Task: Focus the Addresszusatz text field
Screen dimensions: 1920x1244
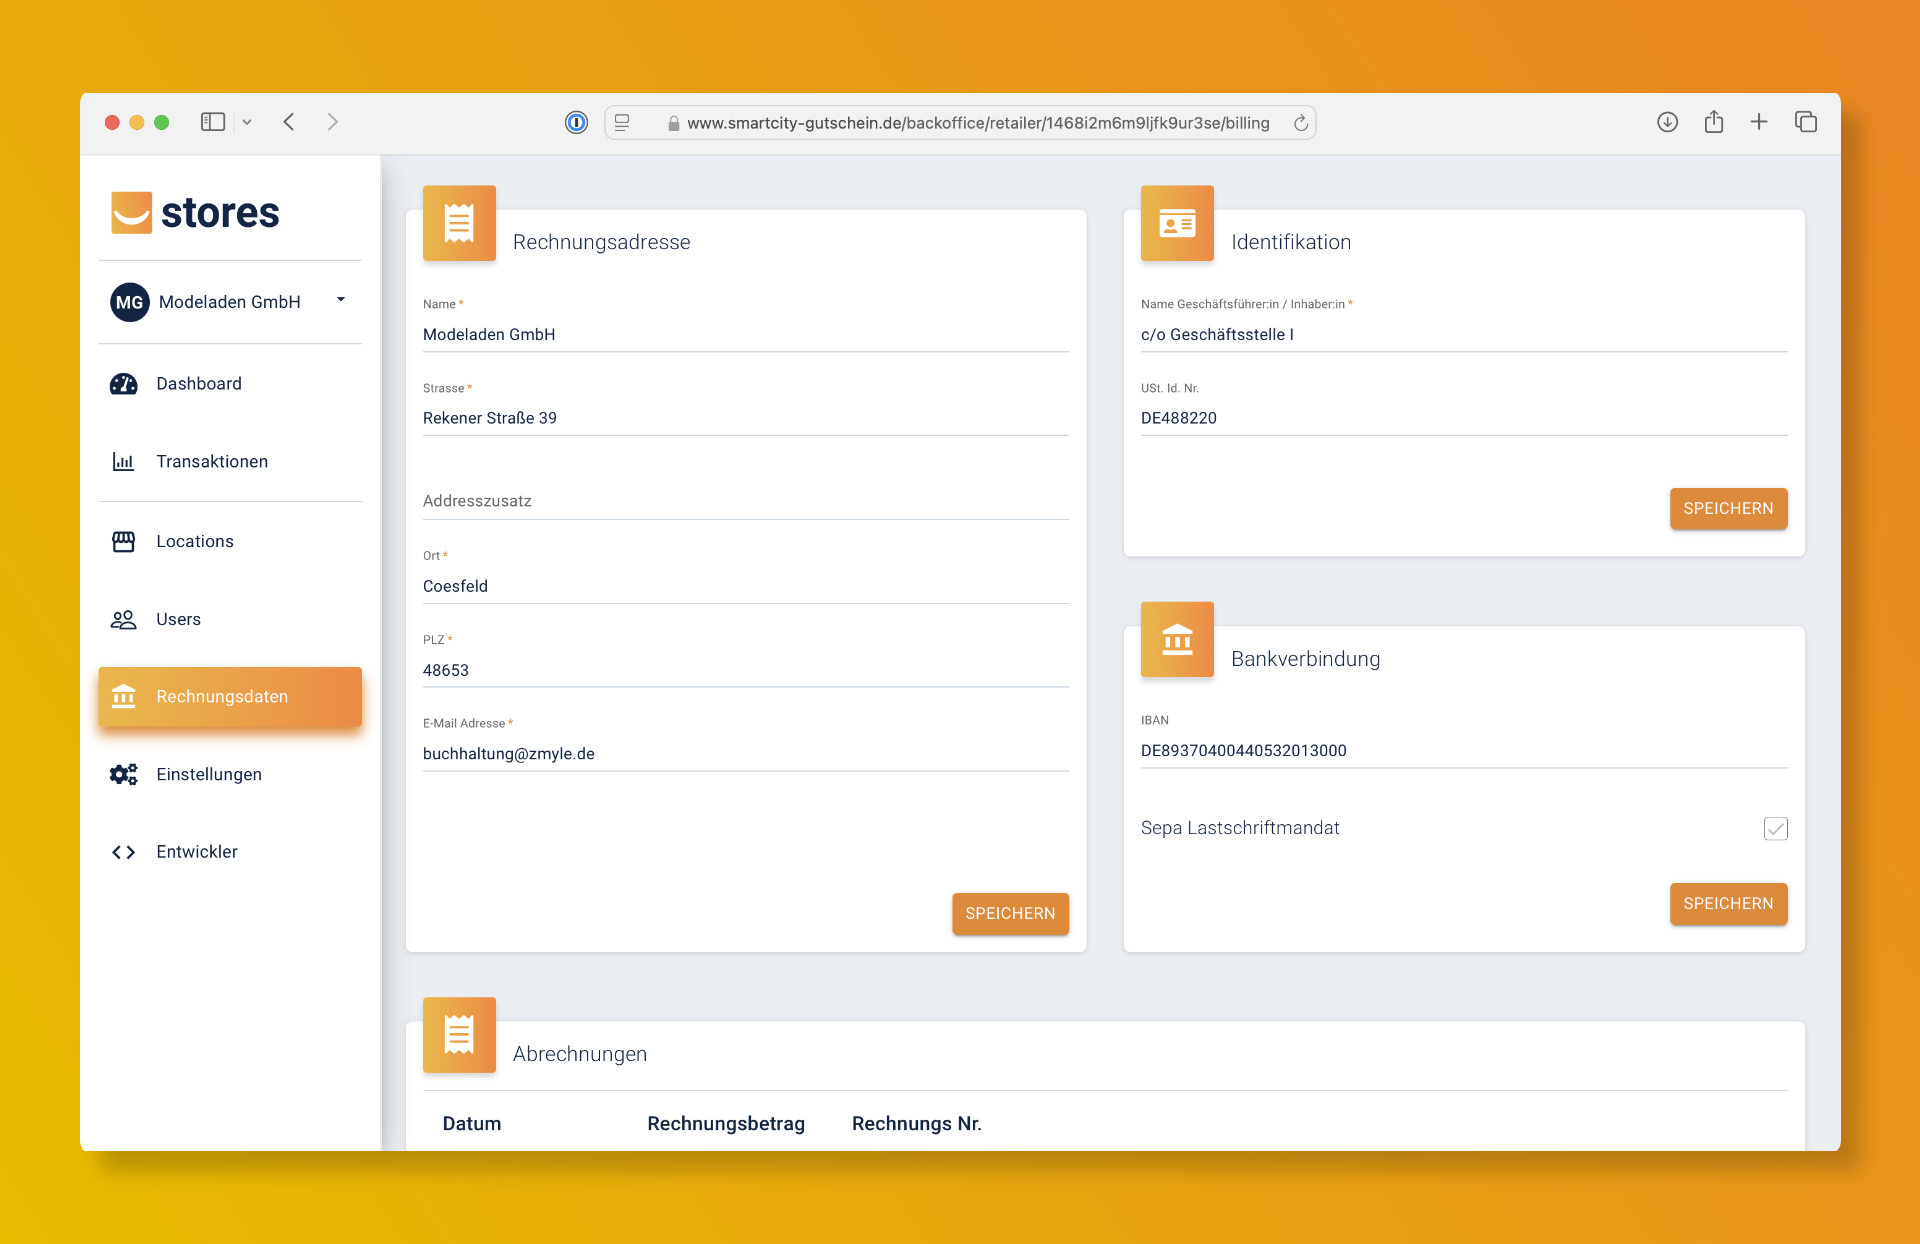Action: click(x=745, y=501)
